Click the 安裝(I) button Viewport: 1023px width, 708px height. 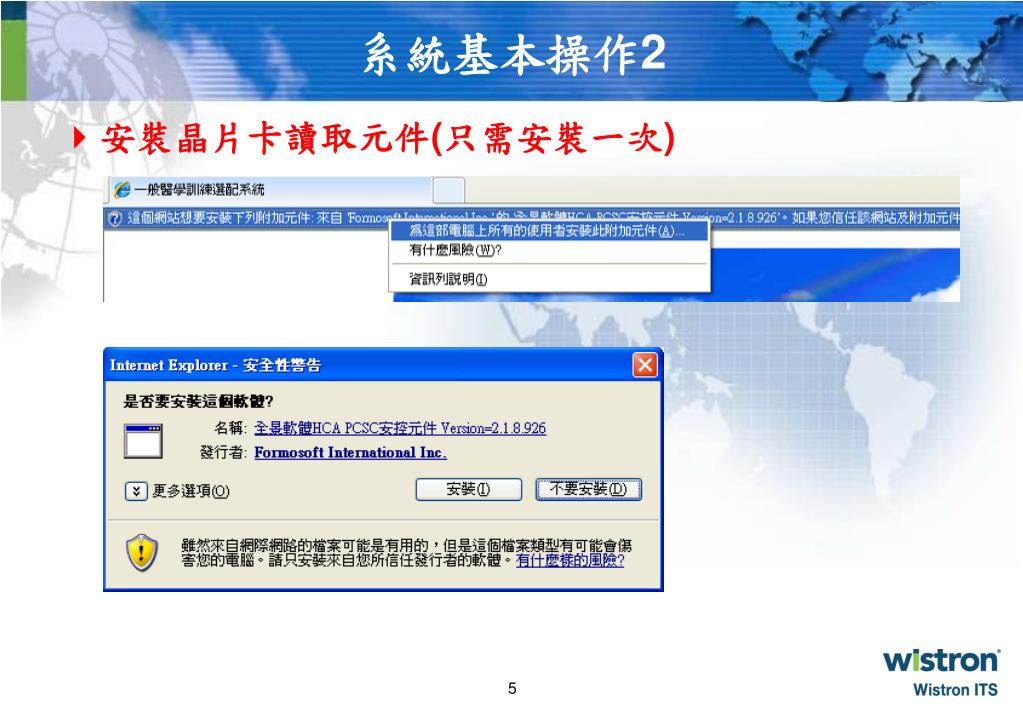coord(468,489)
